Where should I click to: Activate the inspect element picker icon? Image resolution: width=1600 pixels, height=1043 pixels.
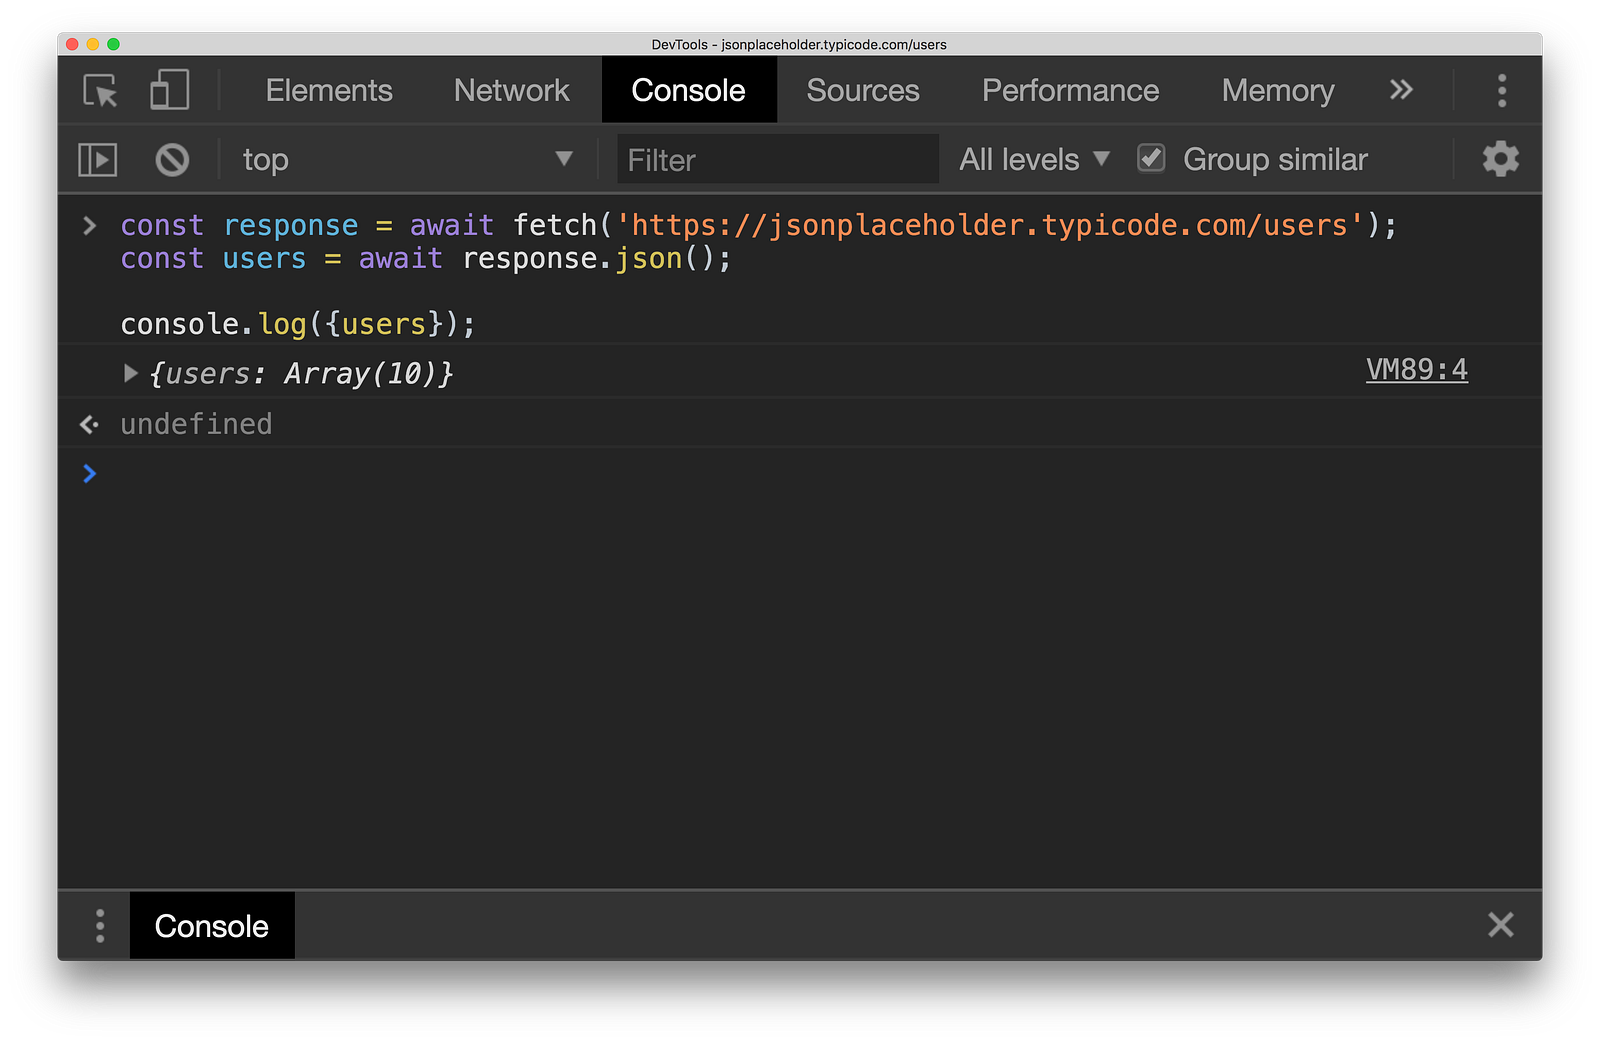[x=100, y=90]
